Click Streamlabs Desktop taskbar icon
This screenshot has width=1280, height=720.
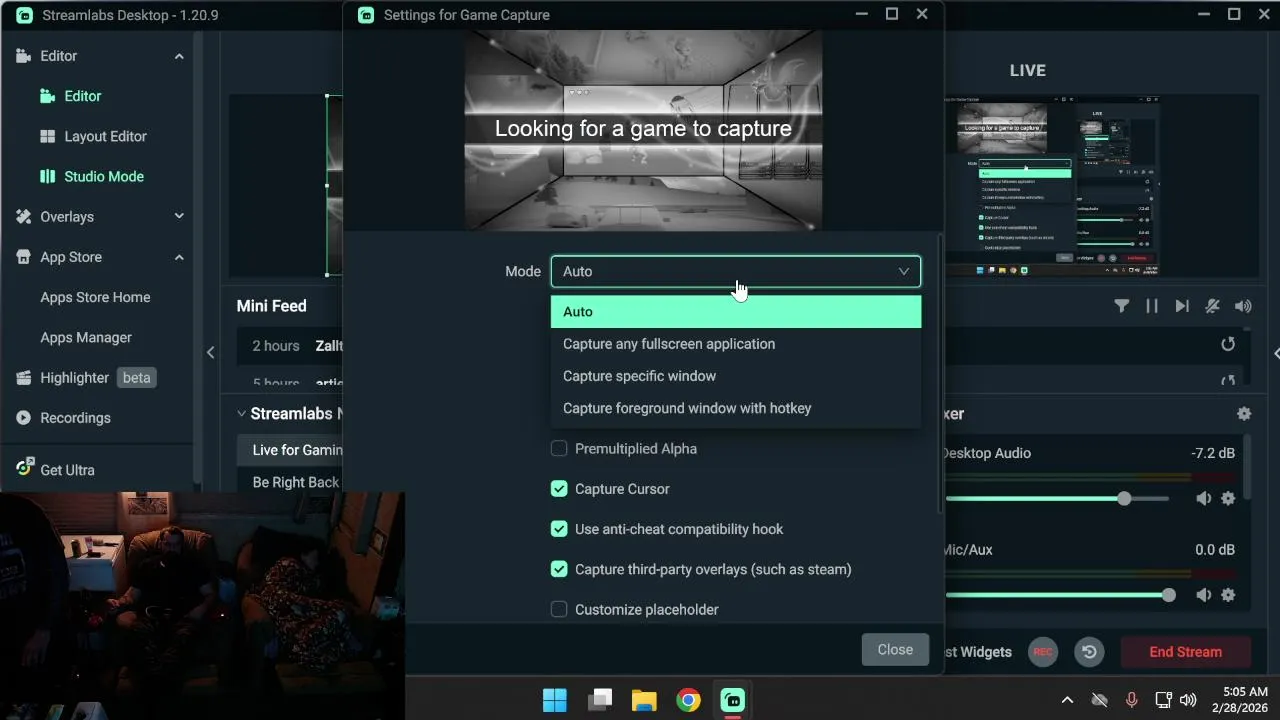(x=733, y=700)
